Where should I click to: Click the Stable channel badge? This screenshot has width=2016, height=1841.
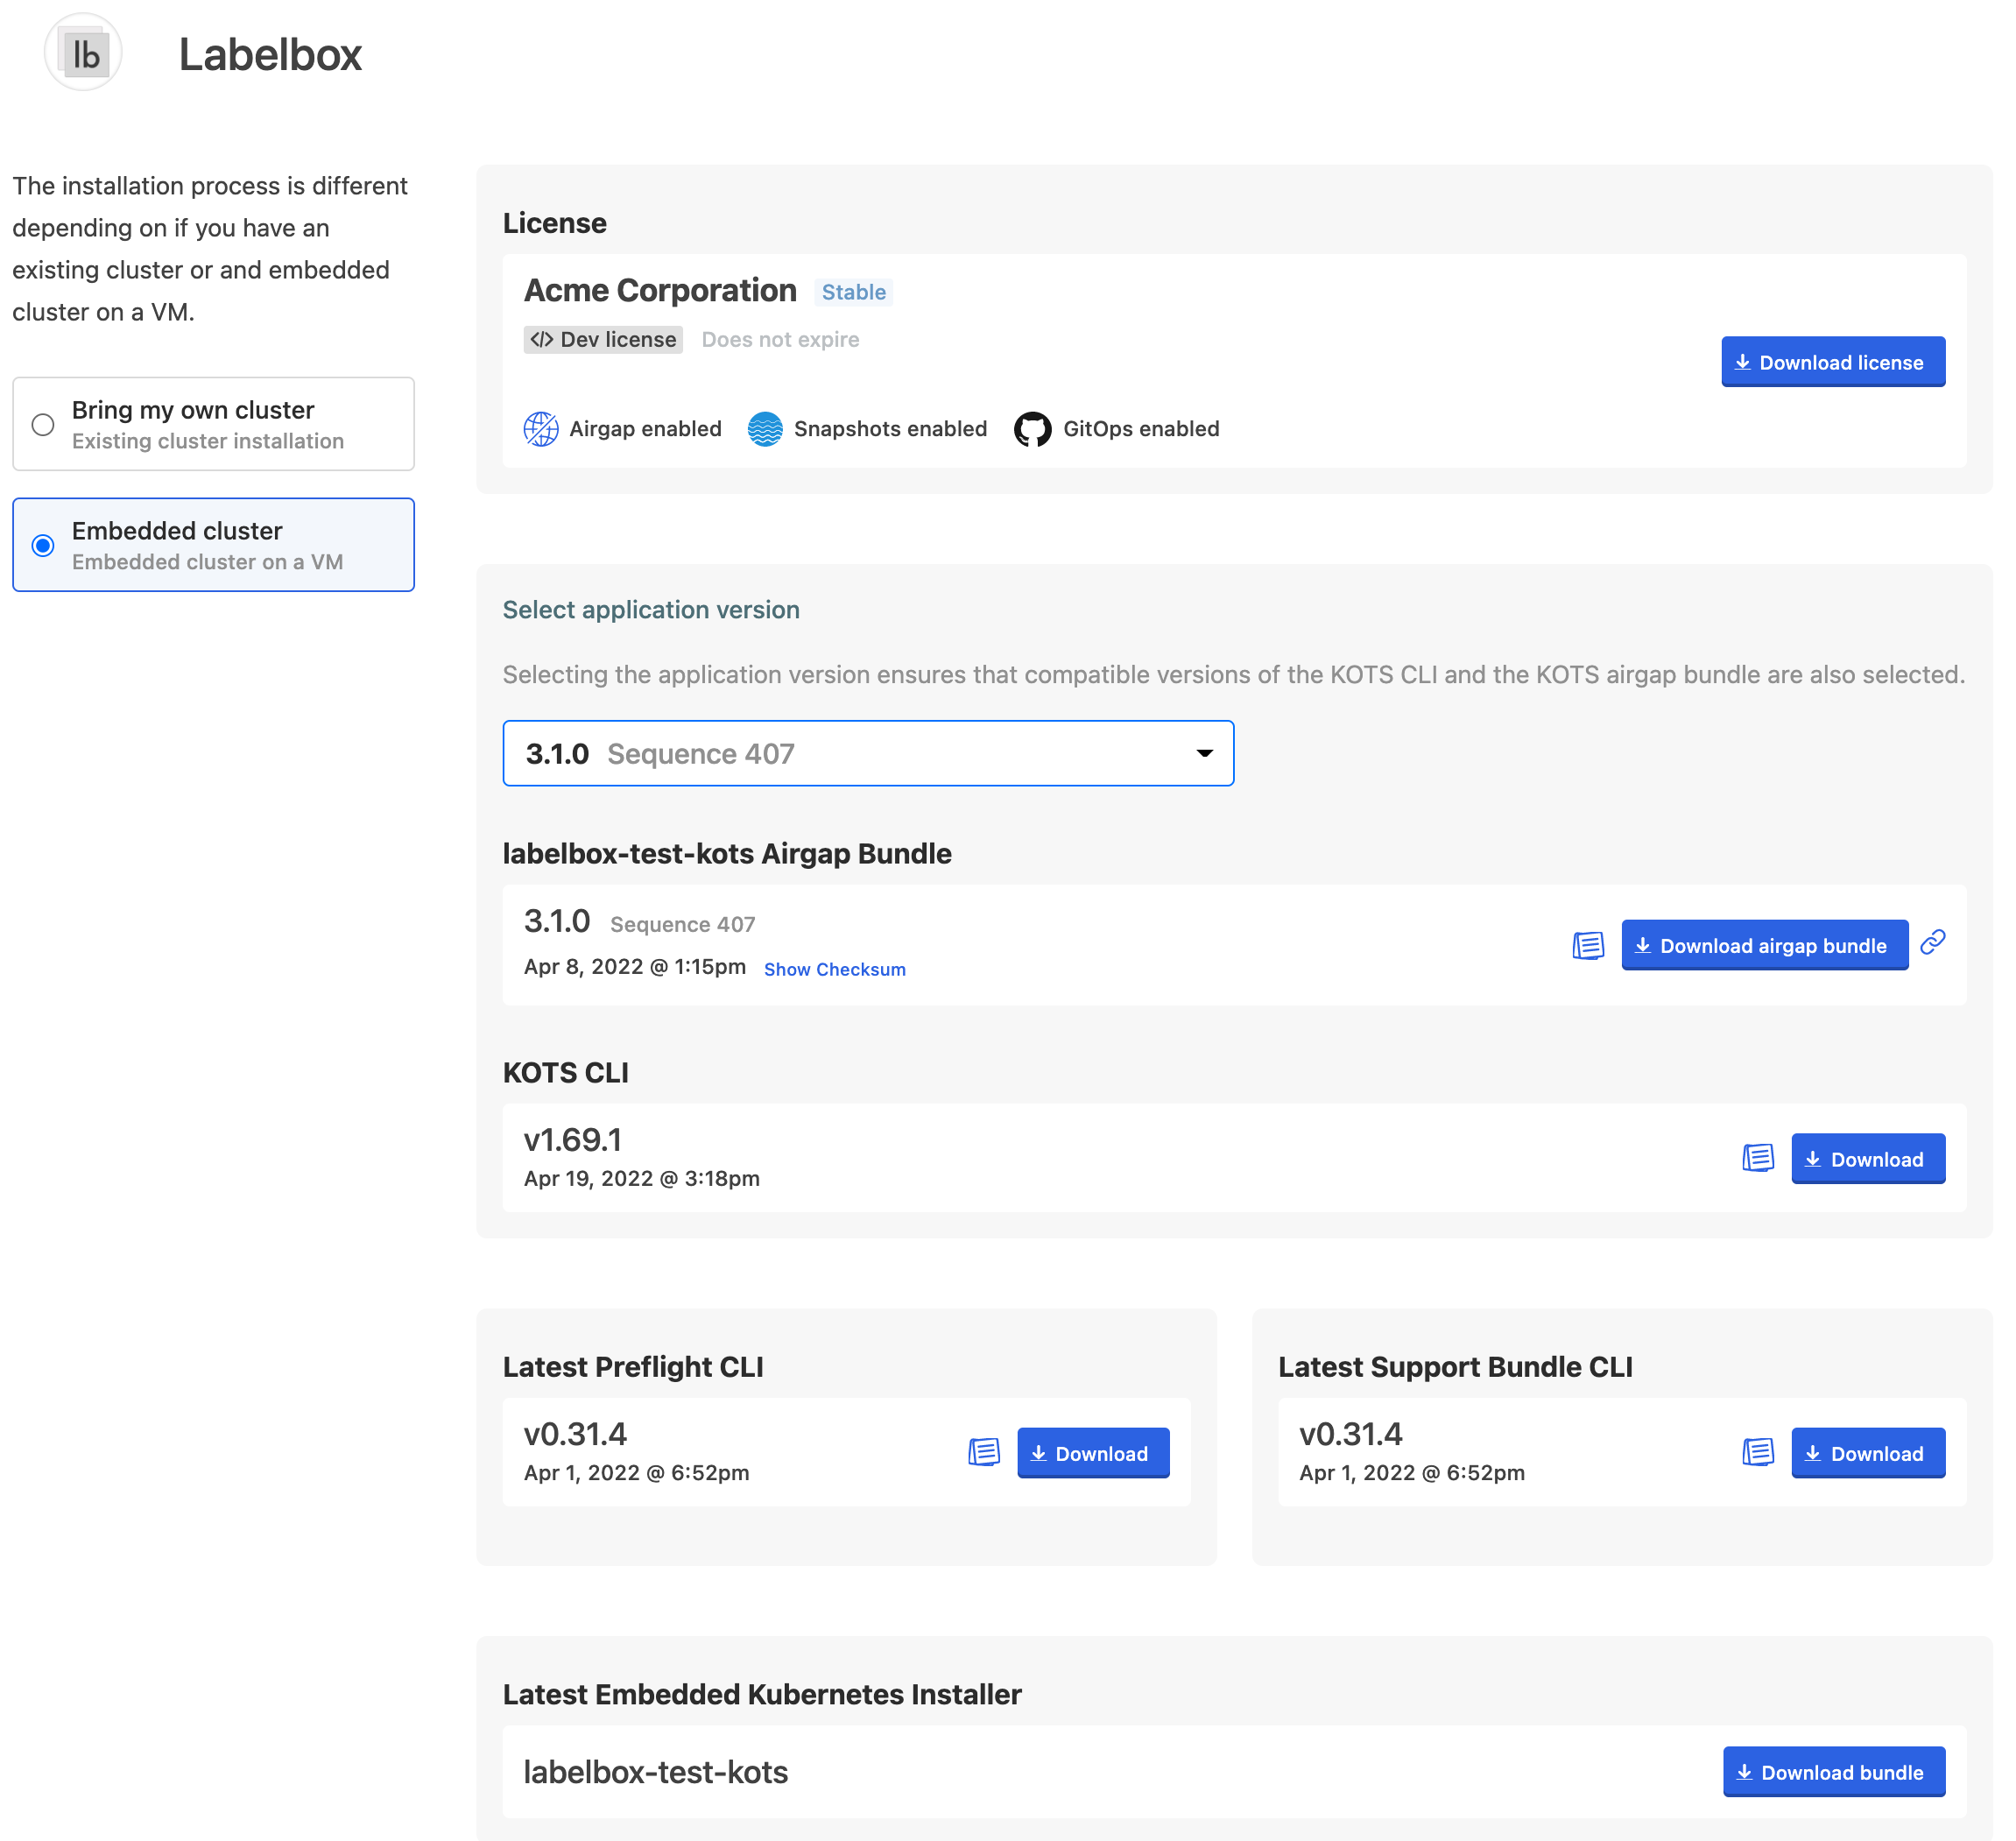[853, 292]
